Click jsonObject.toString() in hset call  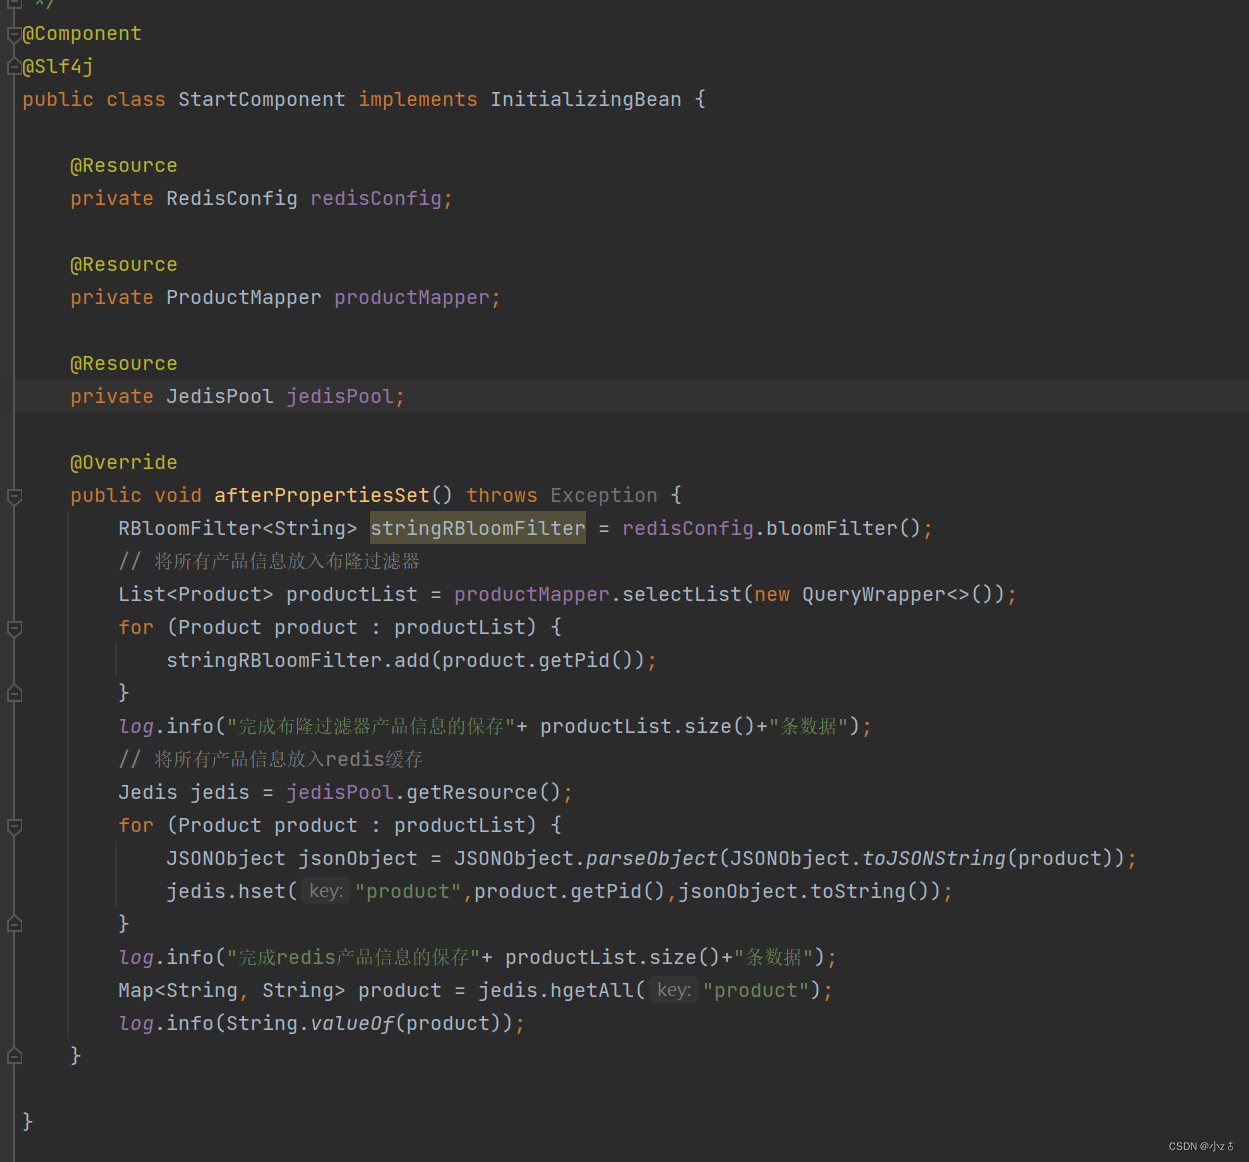[804, 891]
